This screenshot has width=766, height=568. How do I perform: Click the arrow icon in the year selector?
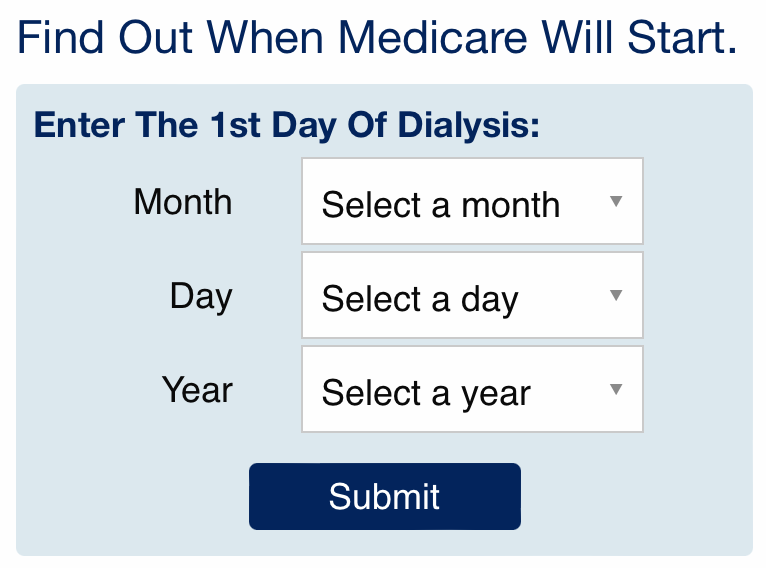pyautogui.click(x=616, y=389)
